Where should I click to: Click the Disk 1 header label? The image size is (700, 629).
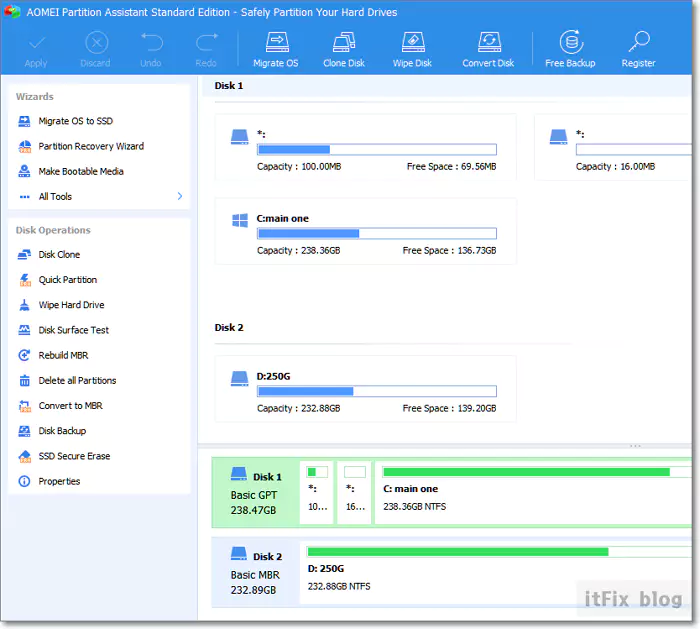point(229,86)
